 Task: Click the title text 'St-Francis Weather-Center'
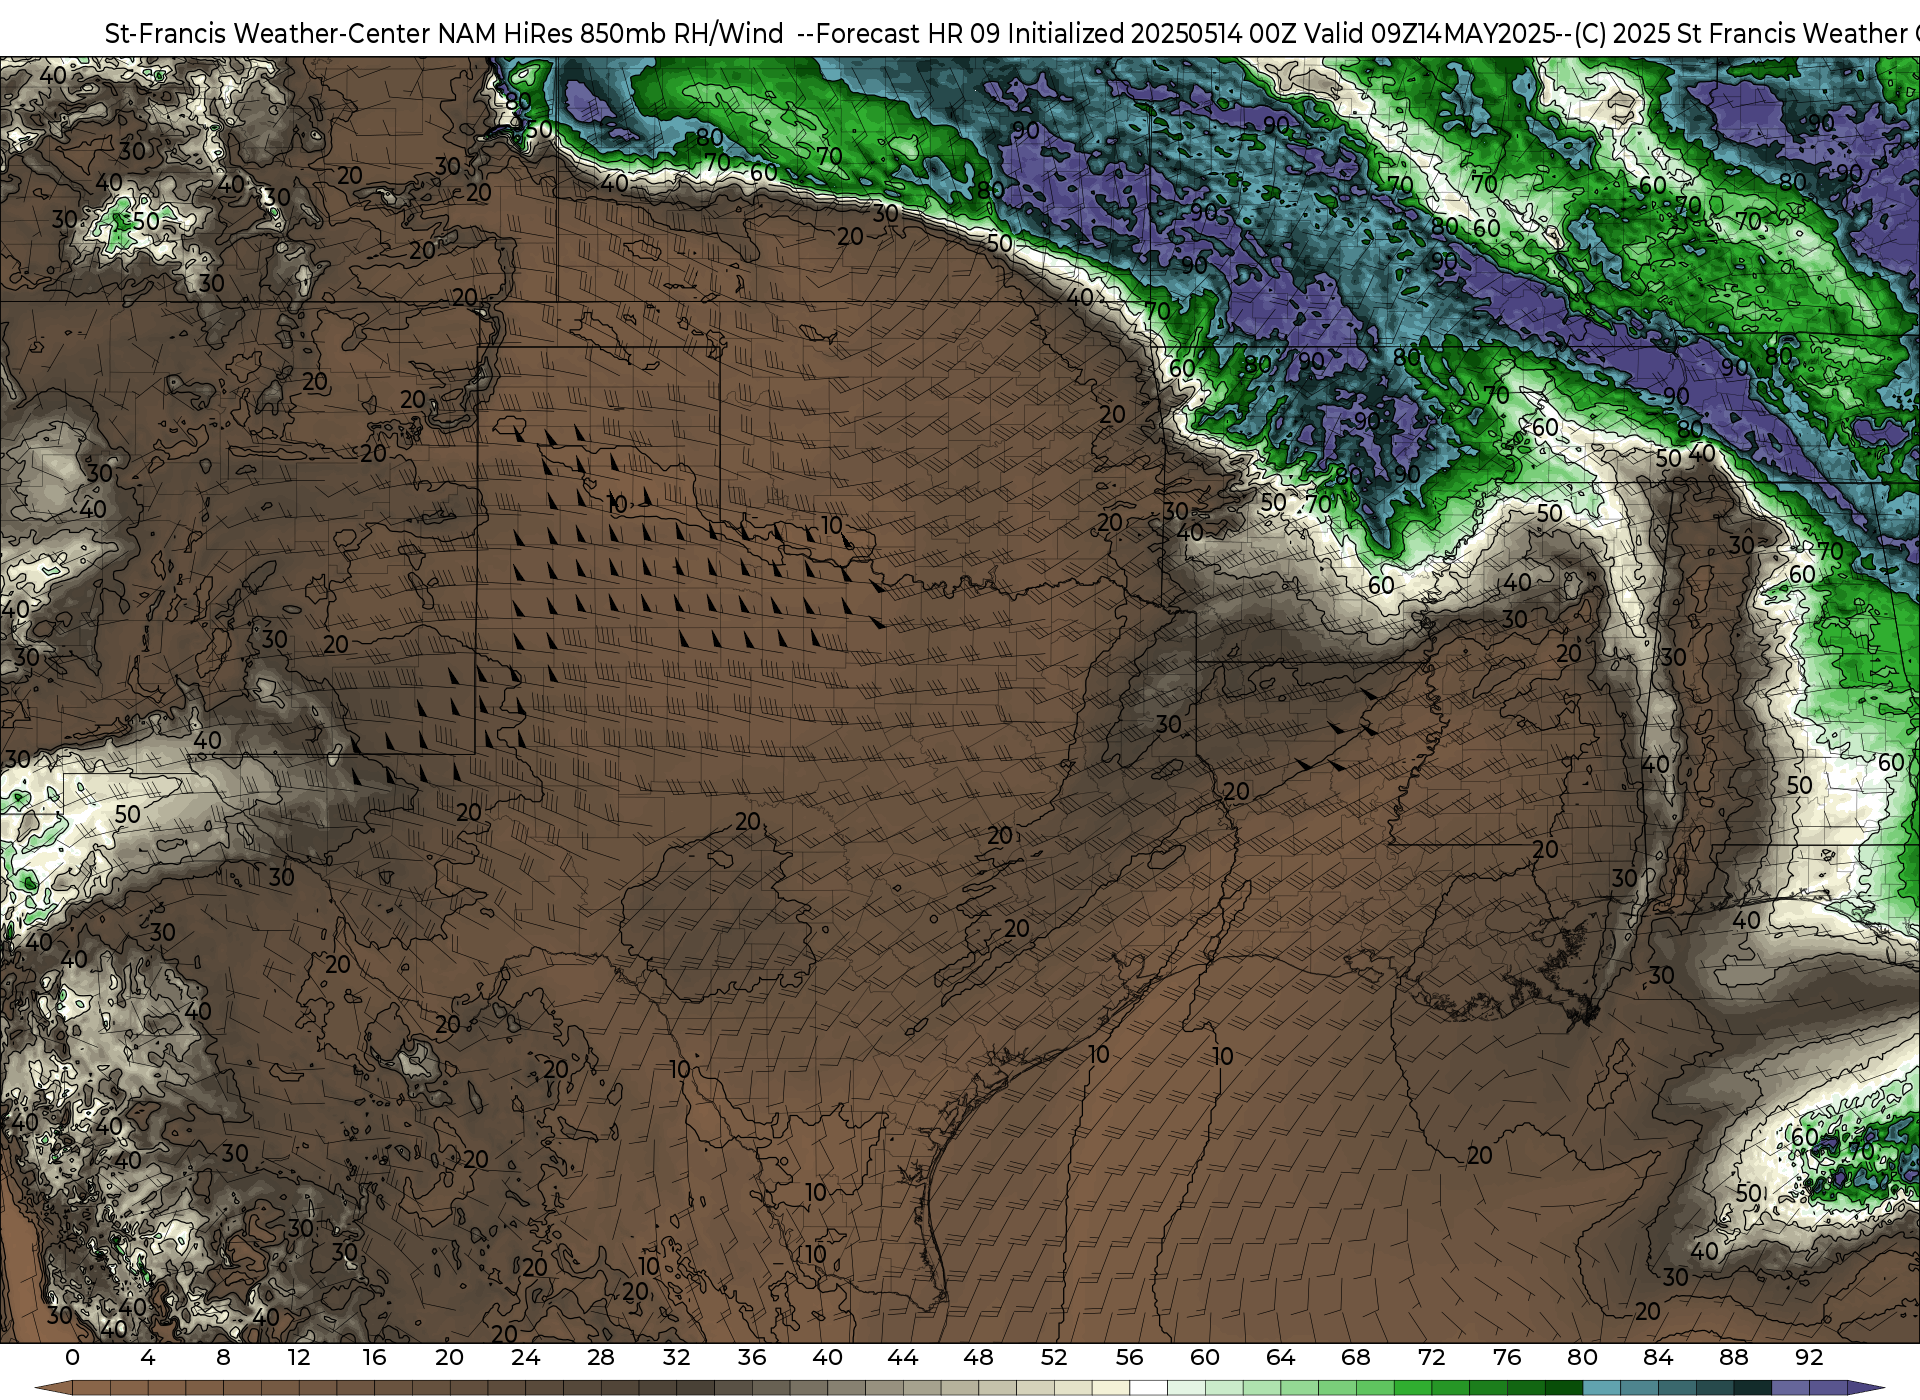pyautogui.click(x=268, y=34)
